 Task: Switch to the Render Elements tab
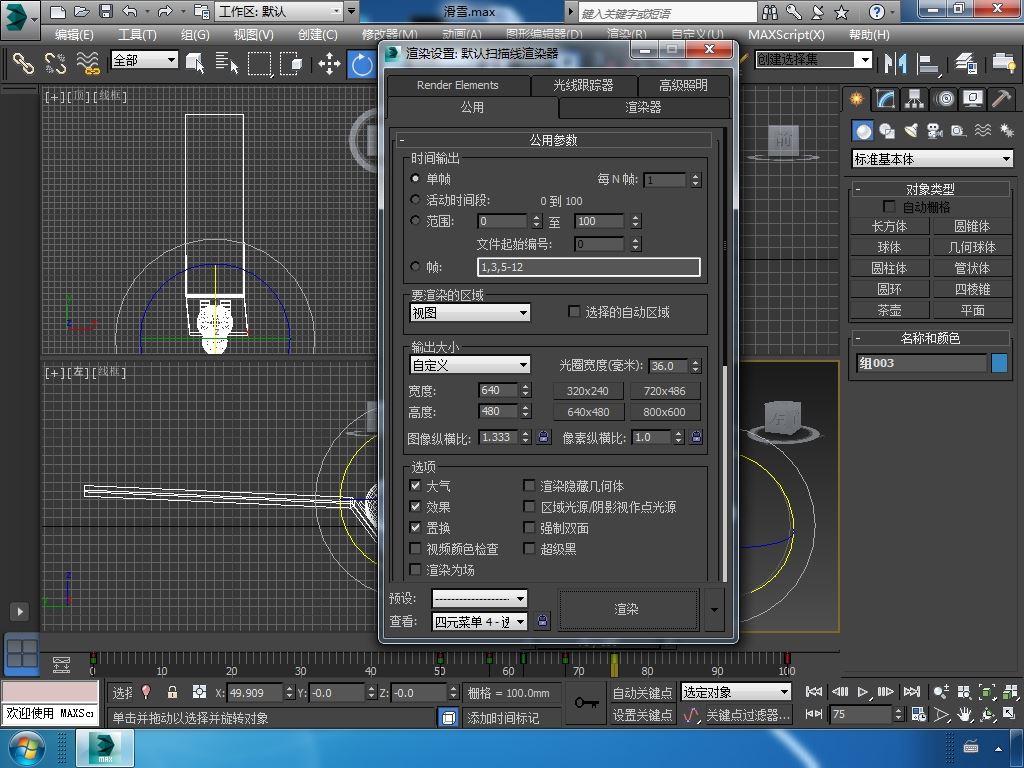457,85
